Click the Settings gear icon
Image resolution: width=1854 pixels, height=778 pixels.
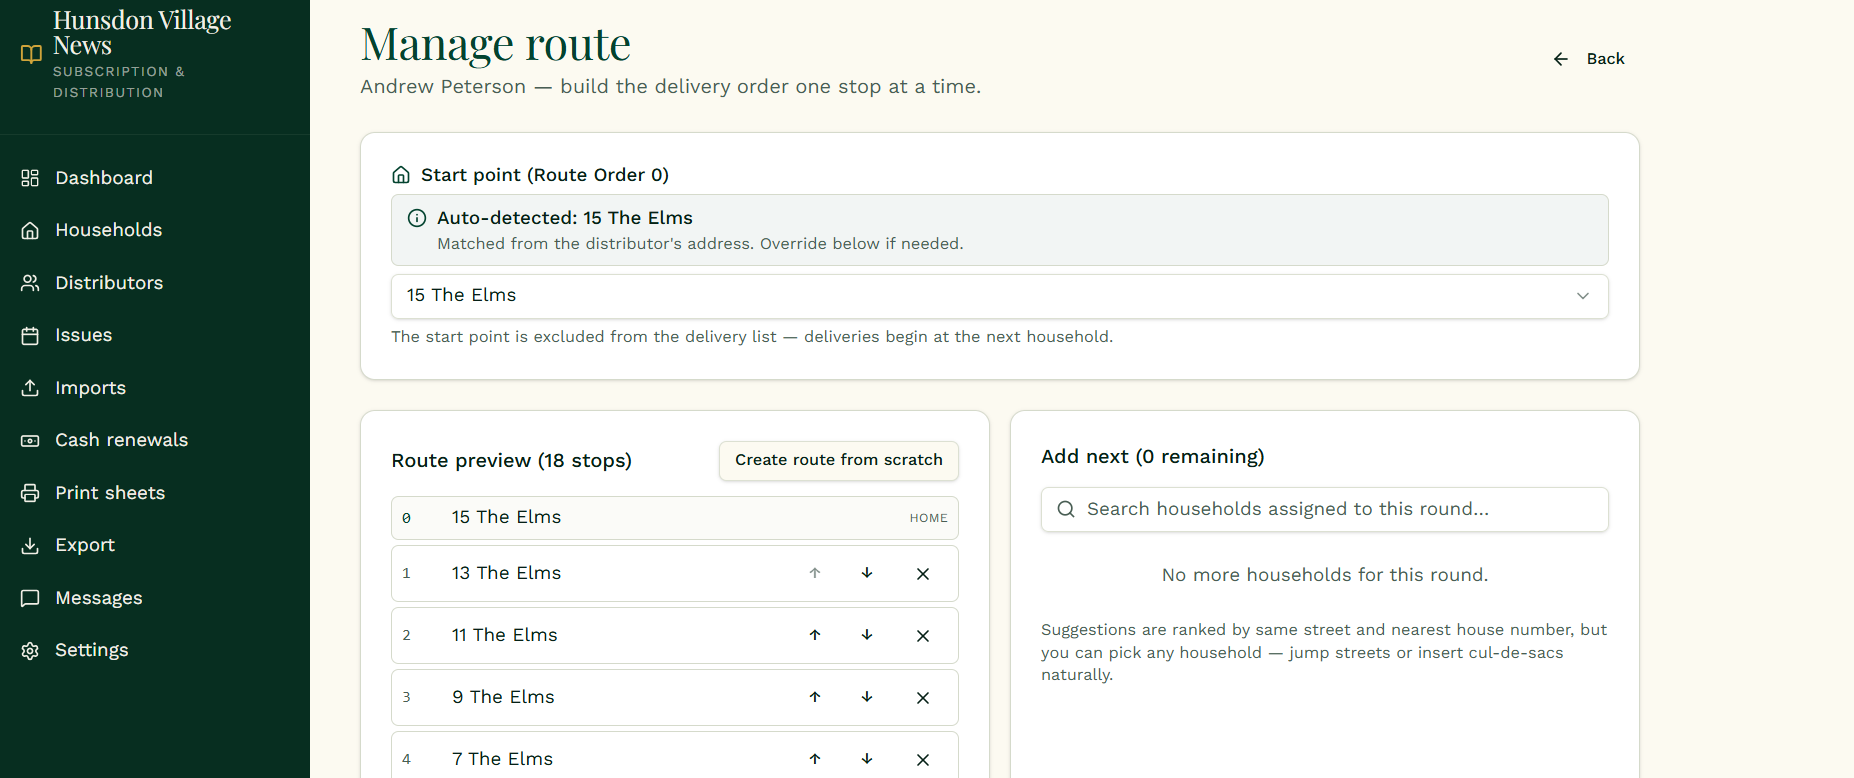click(x=30, y=650)
